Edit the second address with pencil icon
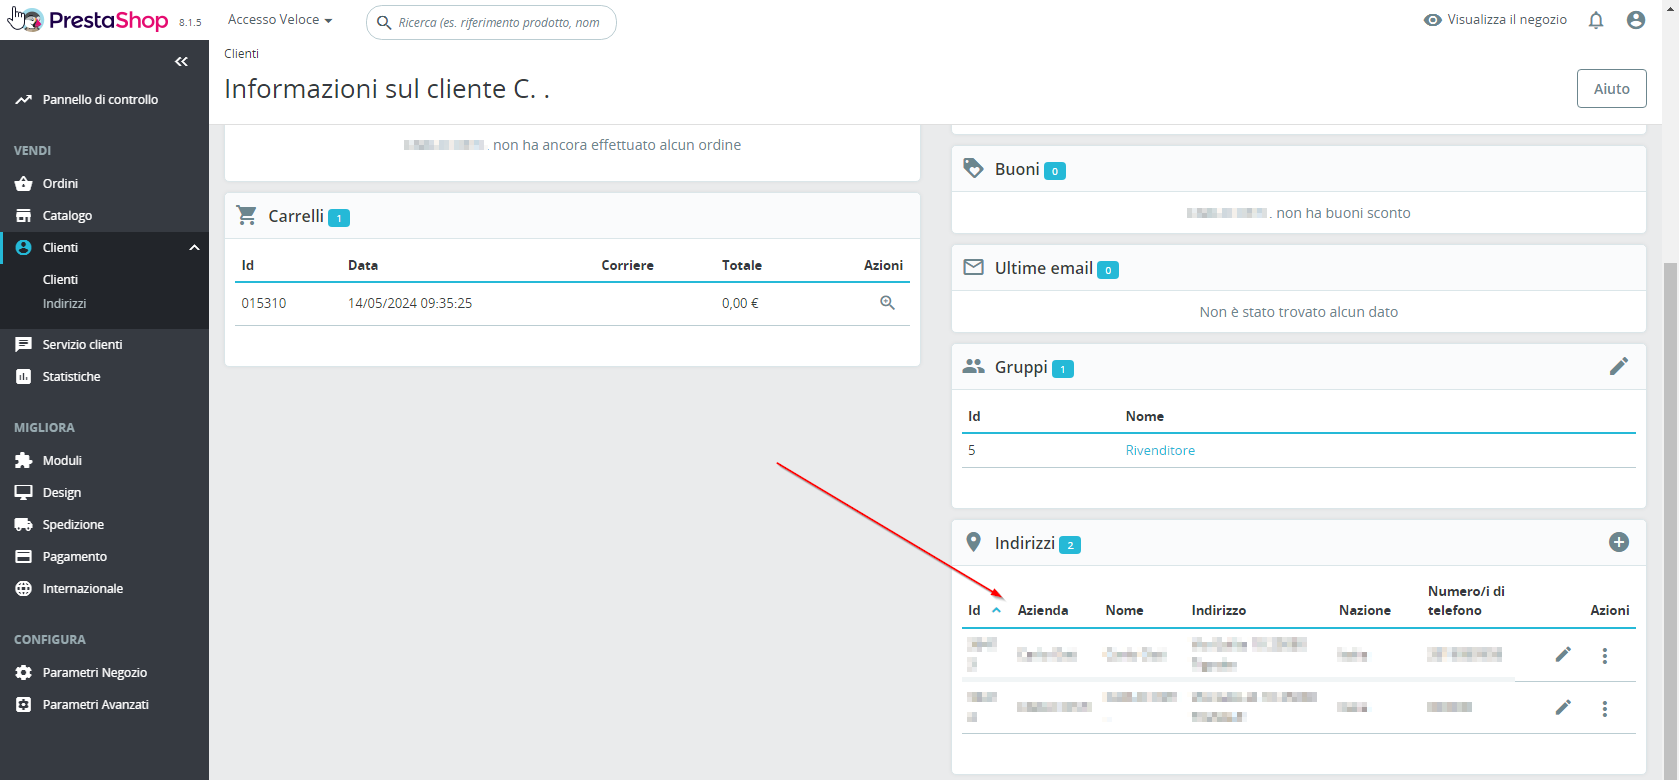The width and height of the screenshot is (1679, 780). pyautogui.click(x=1563, y=708)
